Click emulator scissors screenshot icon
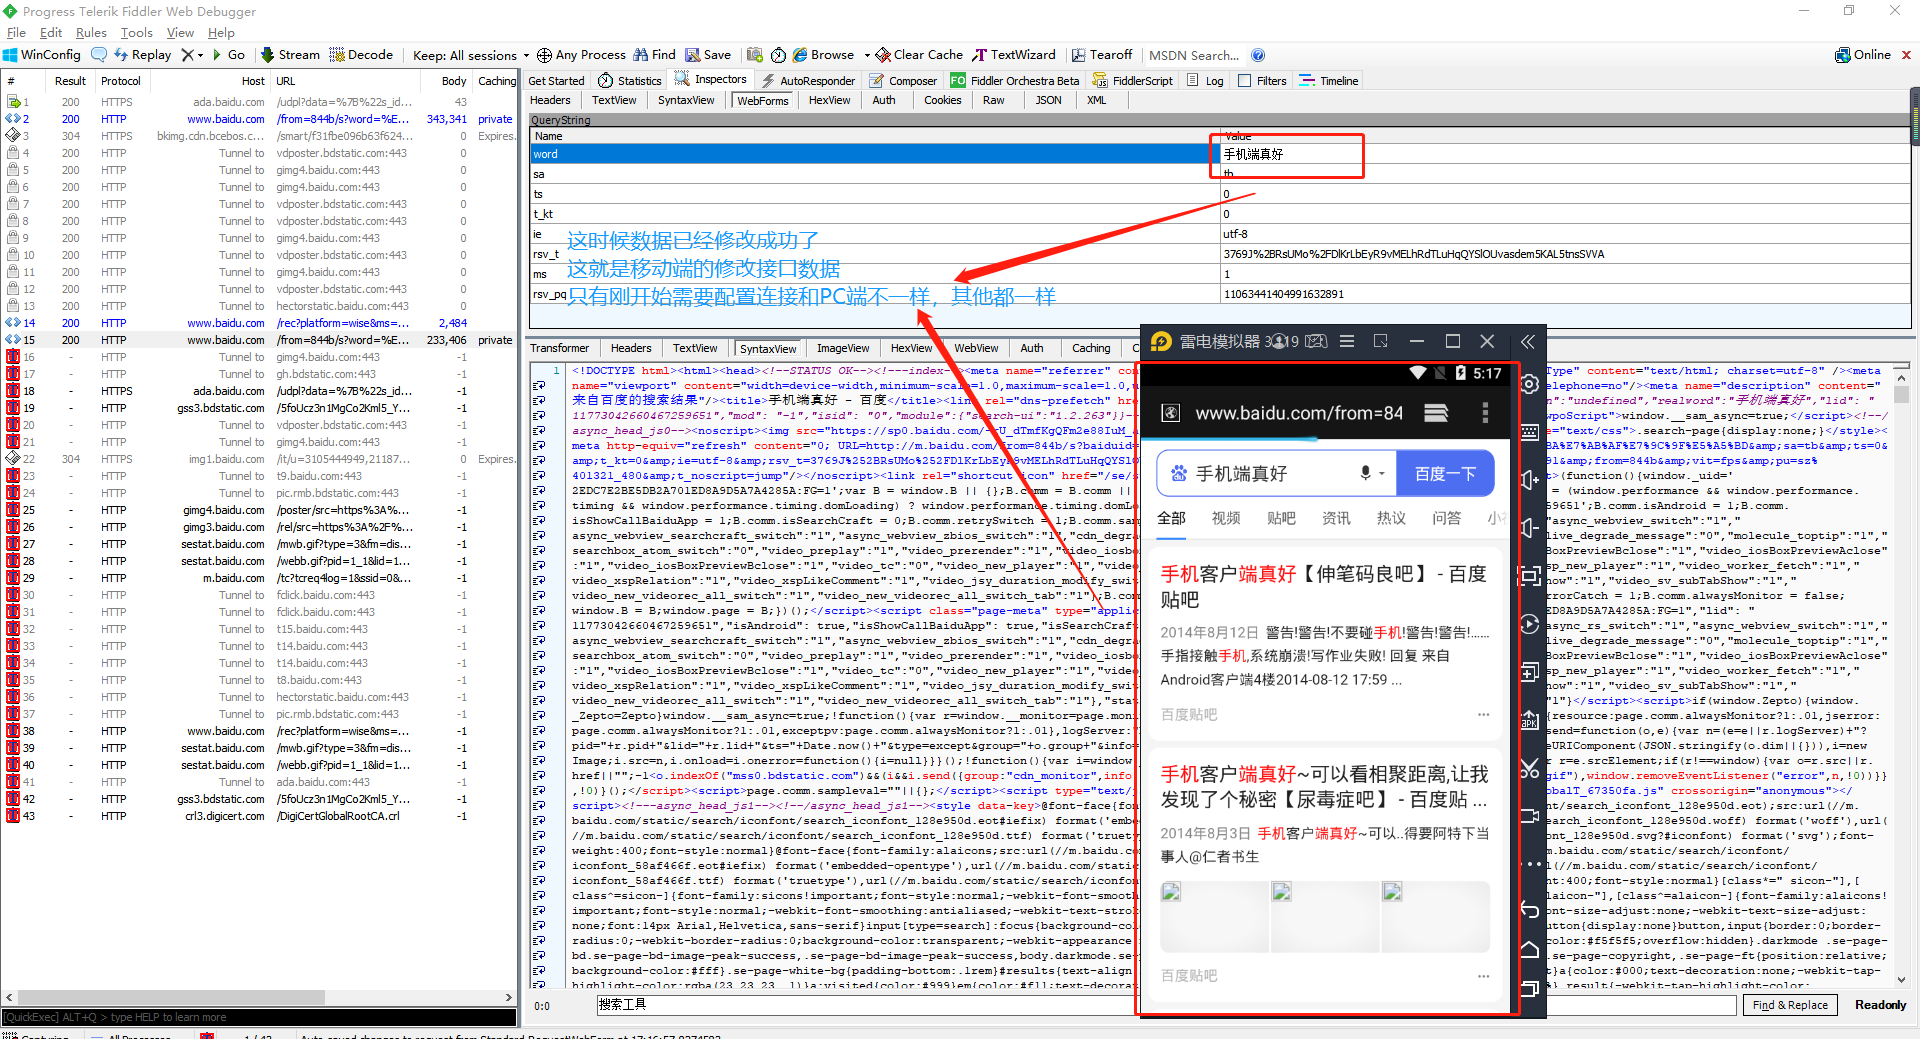Image resolution: width=1920 pixels, height=1039 pixels. tap(1529, 768)
